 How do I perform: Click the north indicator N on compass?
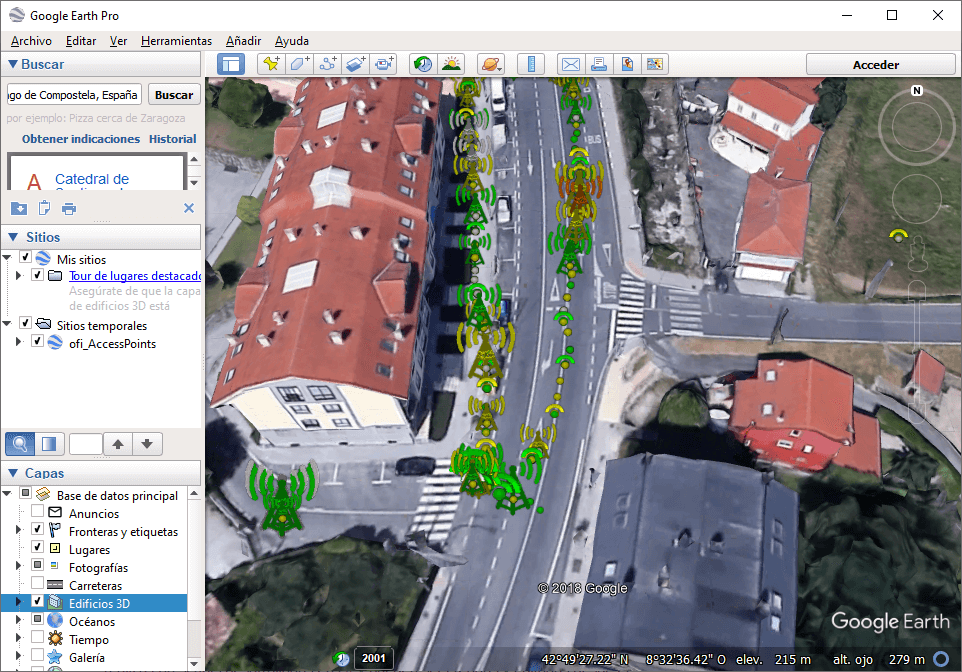pos(917,91)
